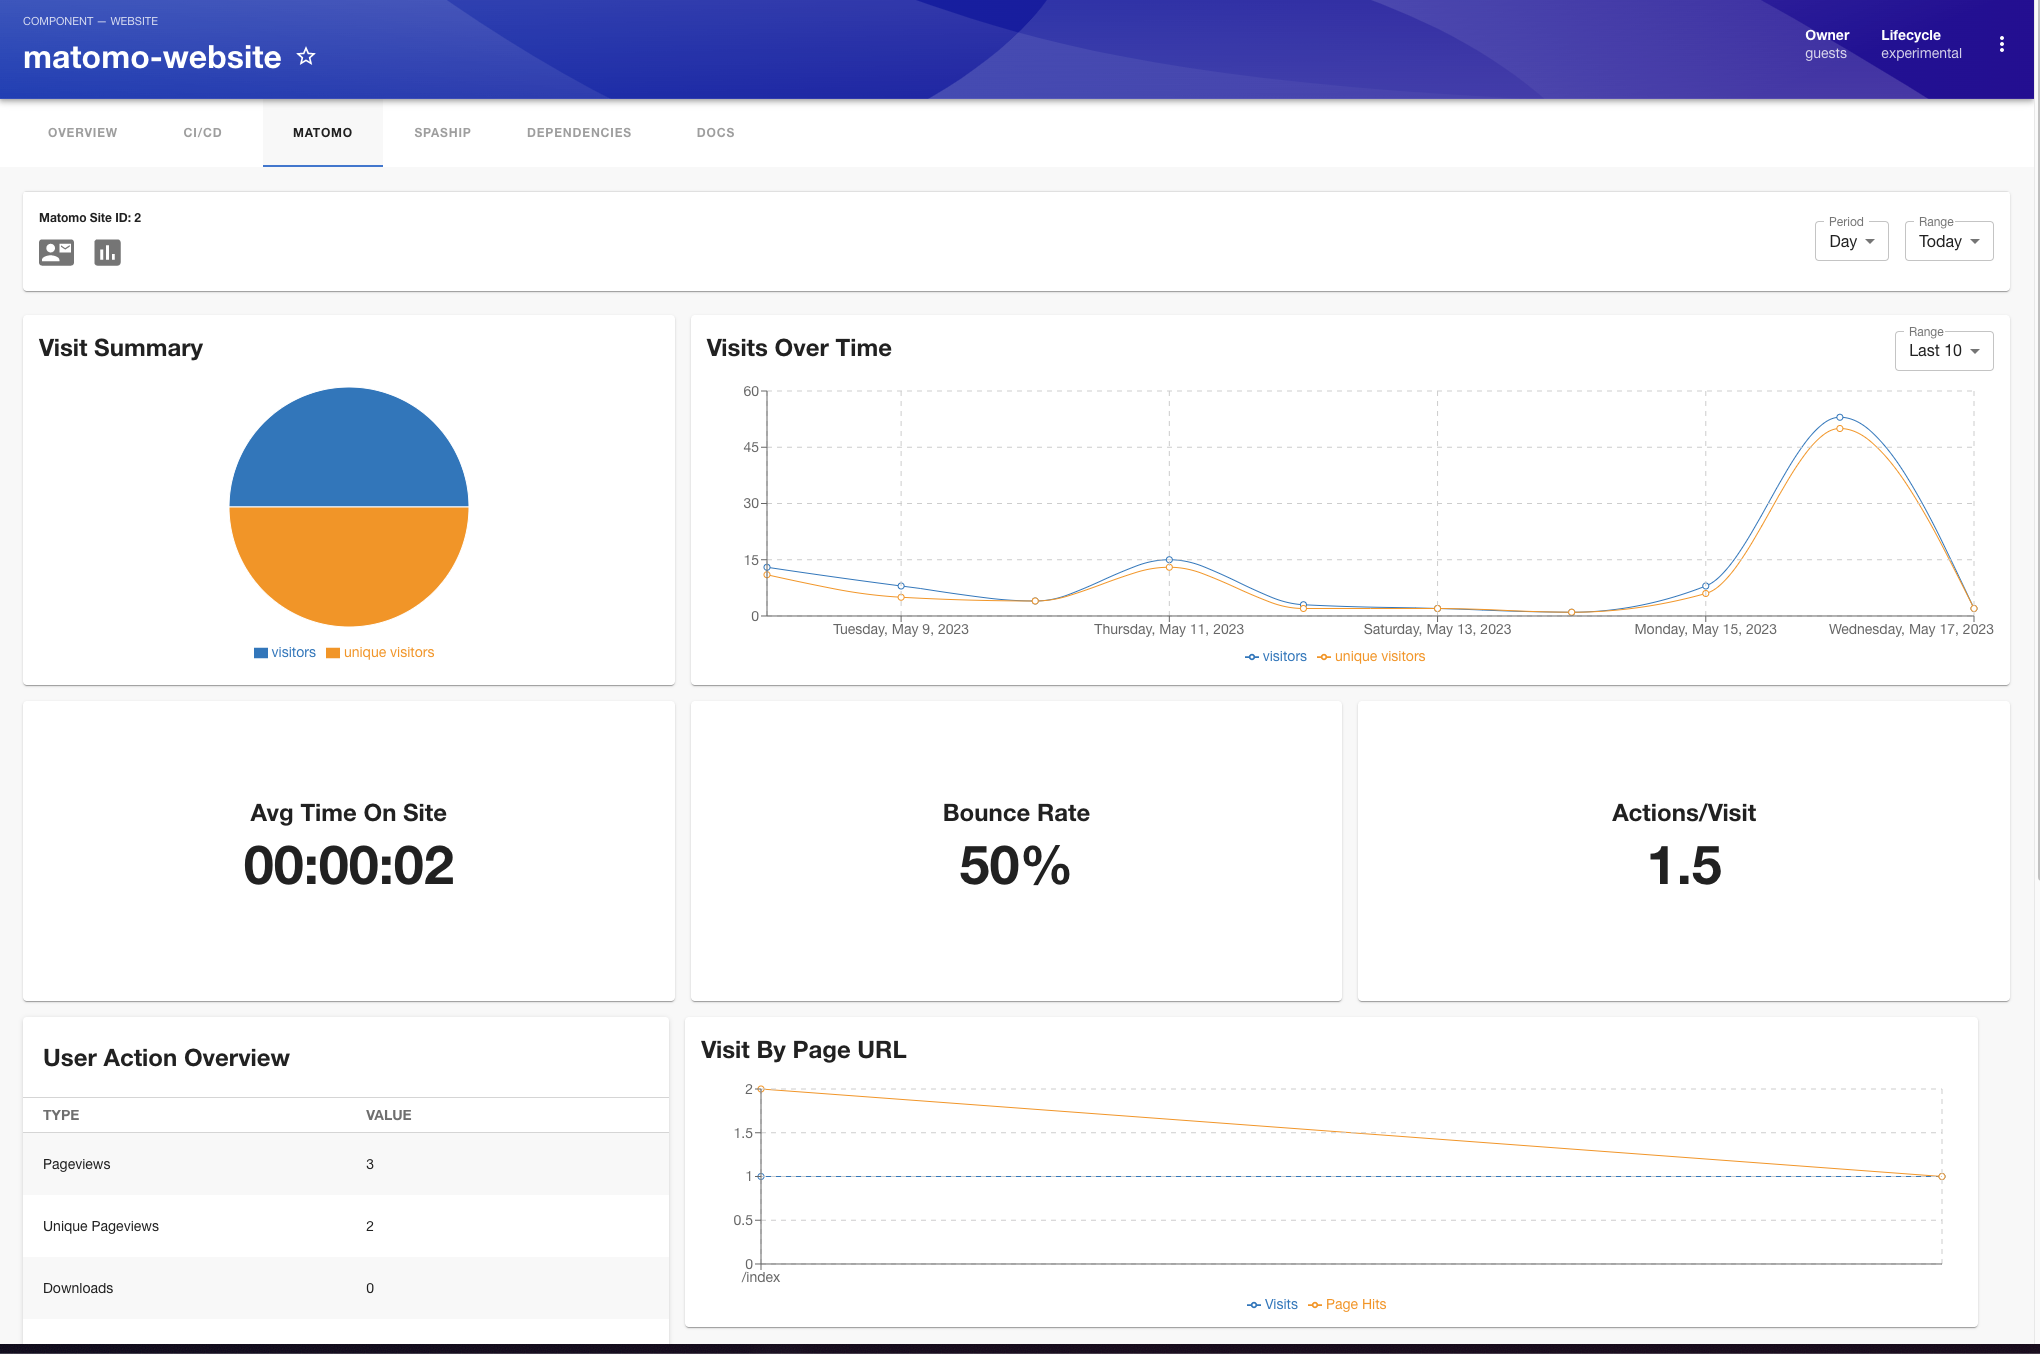The image size is (2040, 1354).
Task: Toggle visitors legend in Visit Summary pie
Action: pos(285,652)
